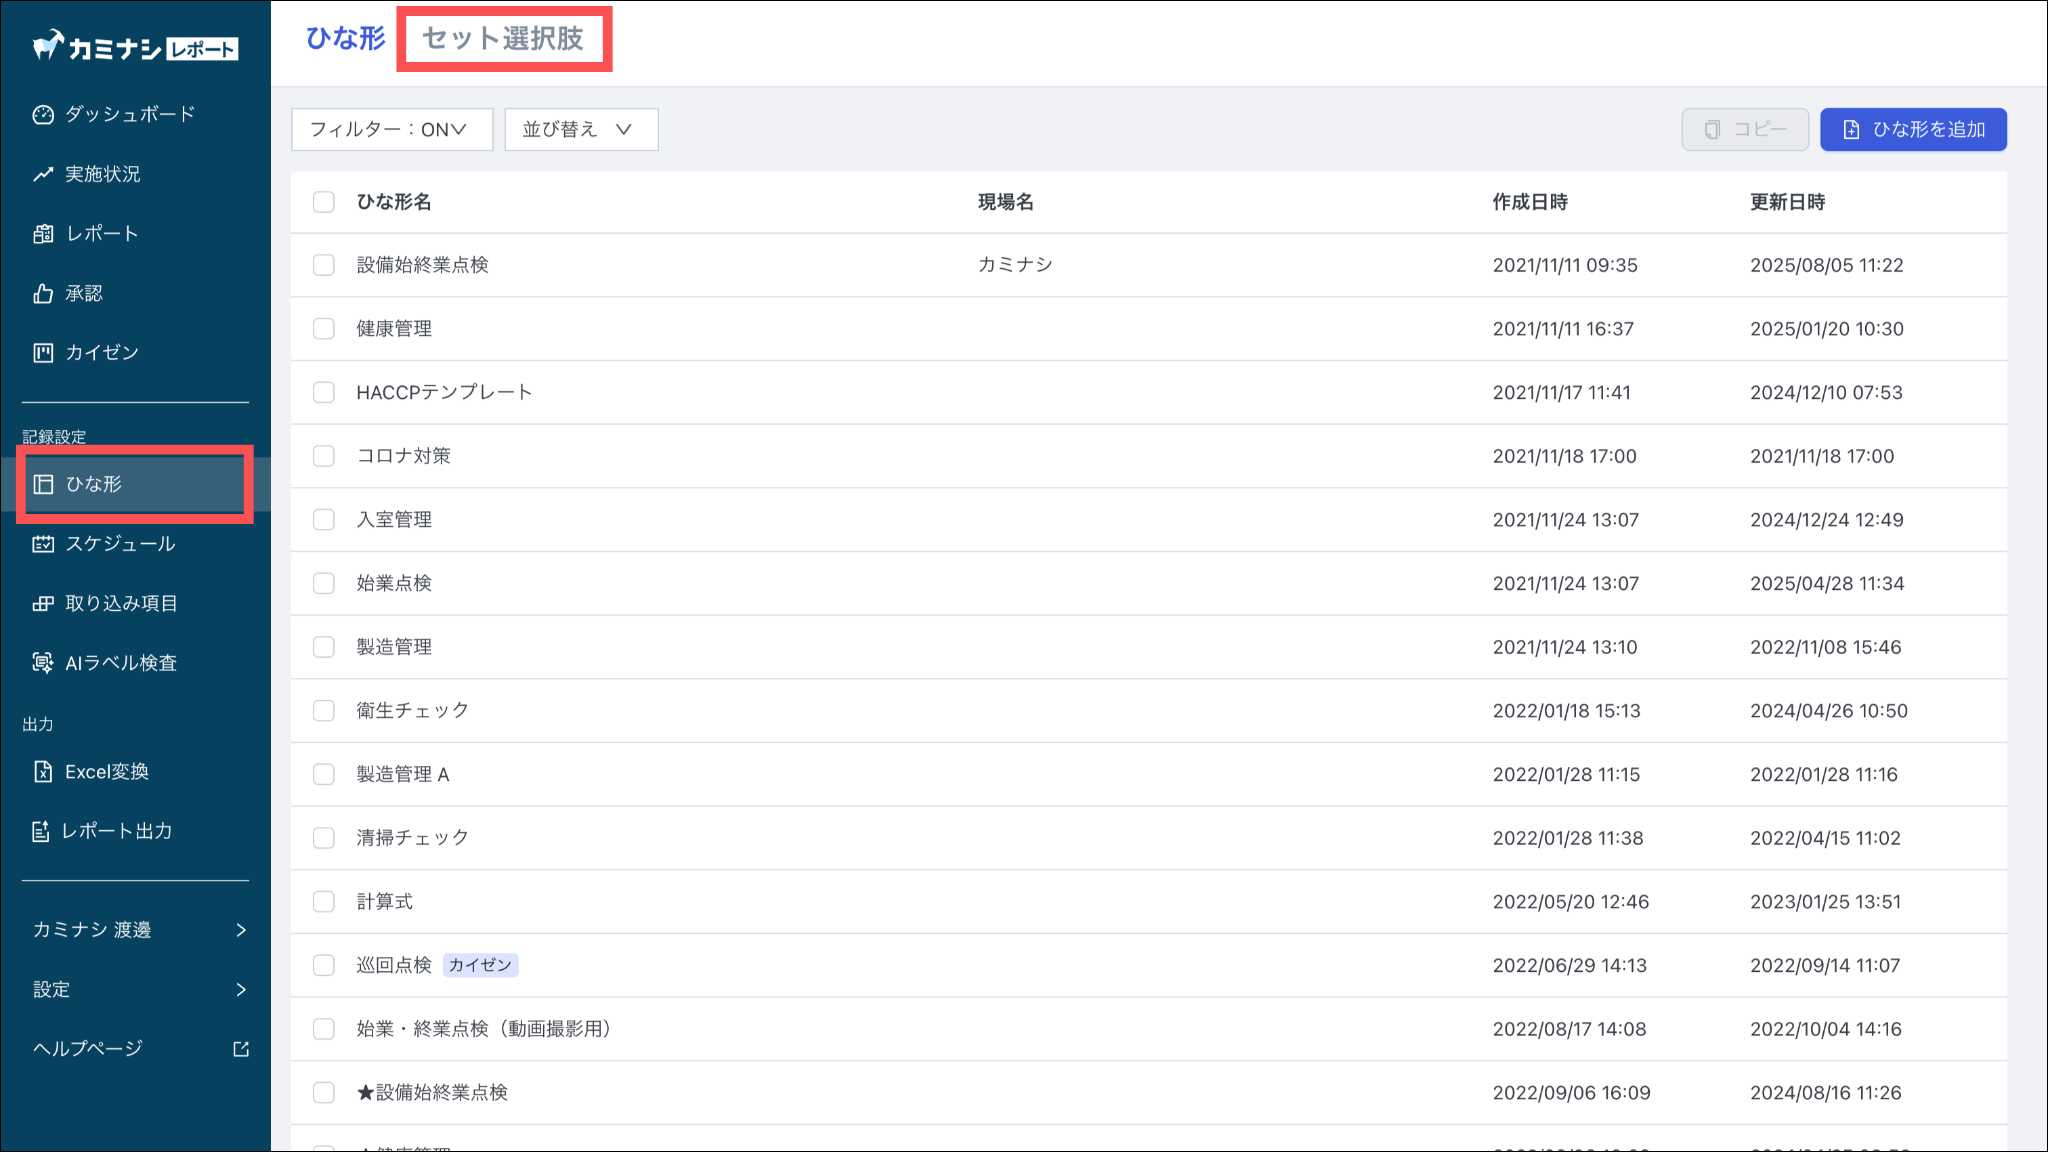The image size is (2048, 1152).
Task: Switch to the セット選択肢 tab
Action: coord(503,39)
